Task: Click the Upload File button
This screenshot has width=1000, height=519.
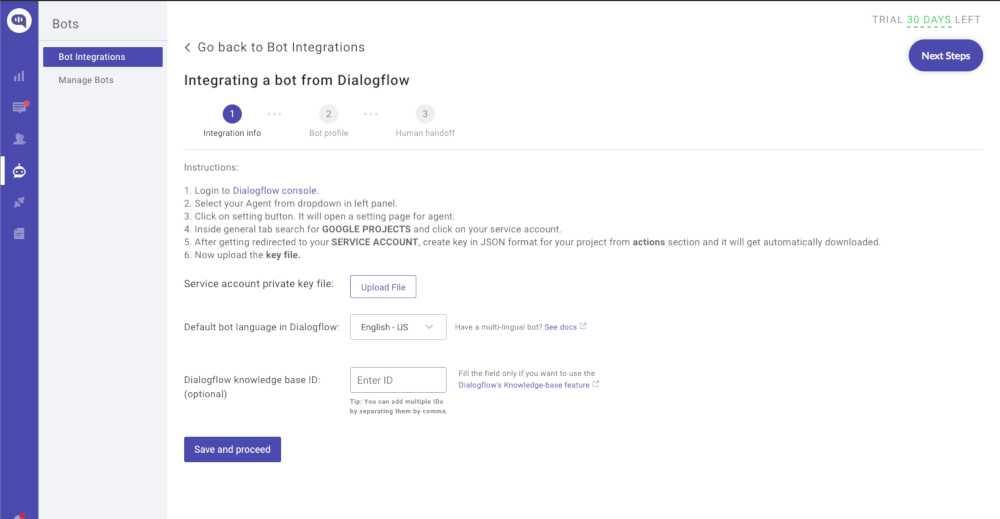Action: click(383, 287)
